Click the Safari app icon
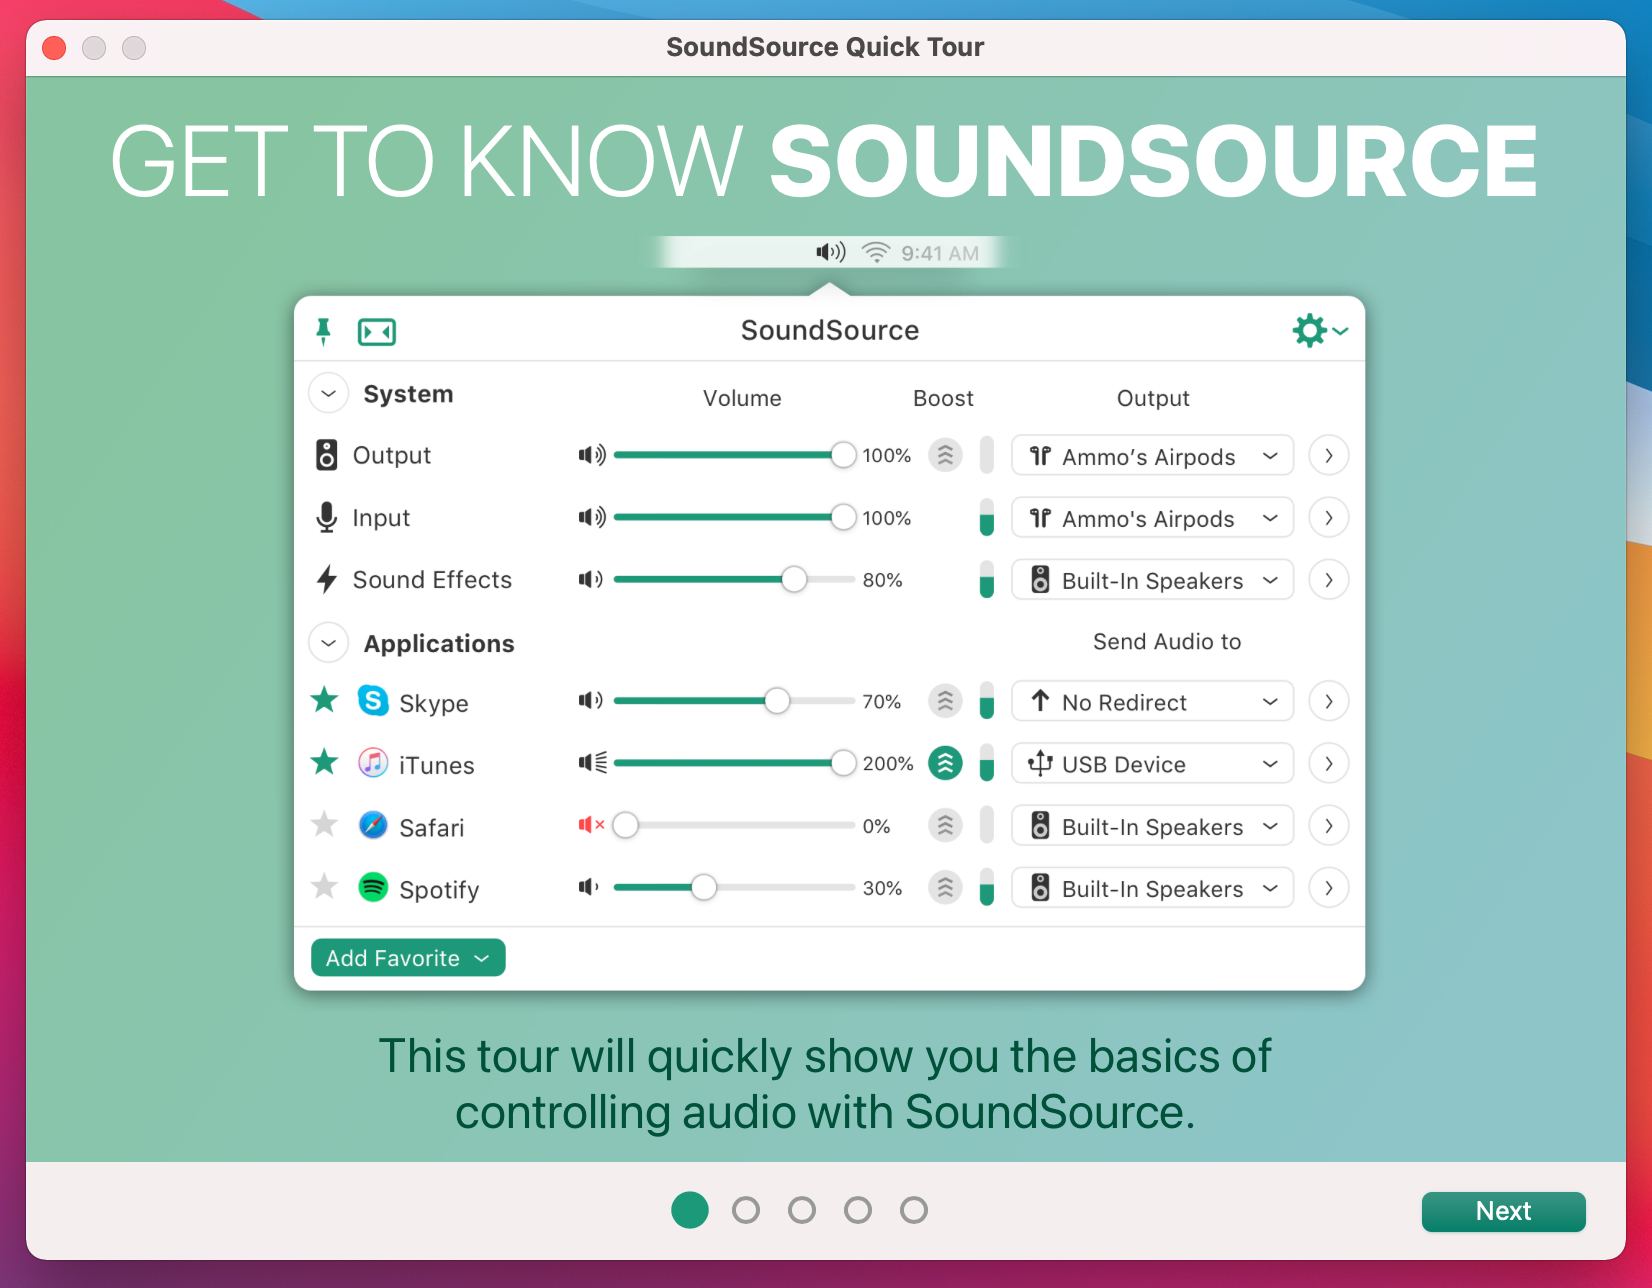Viewport: 1652px width, 1288px height. [x=373, y=825]
